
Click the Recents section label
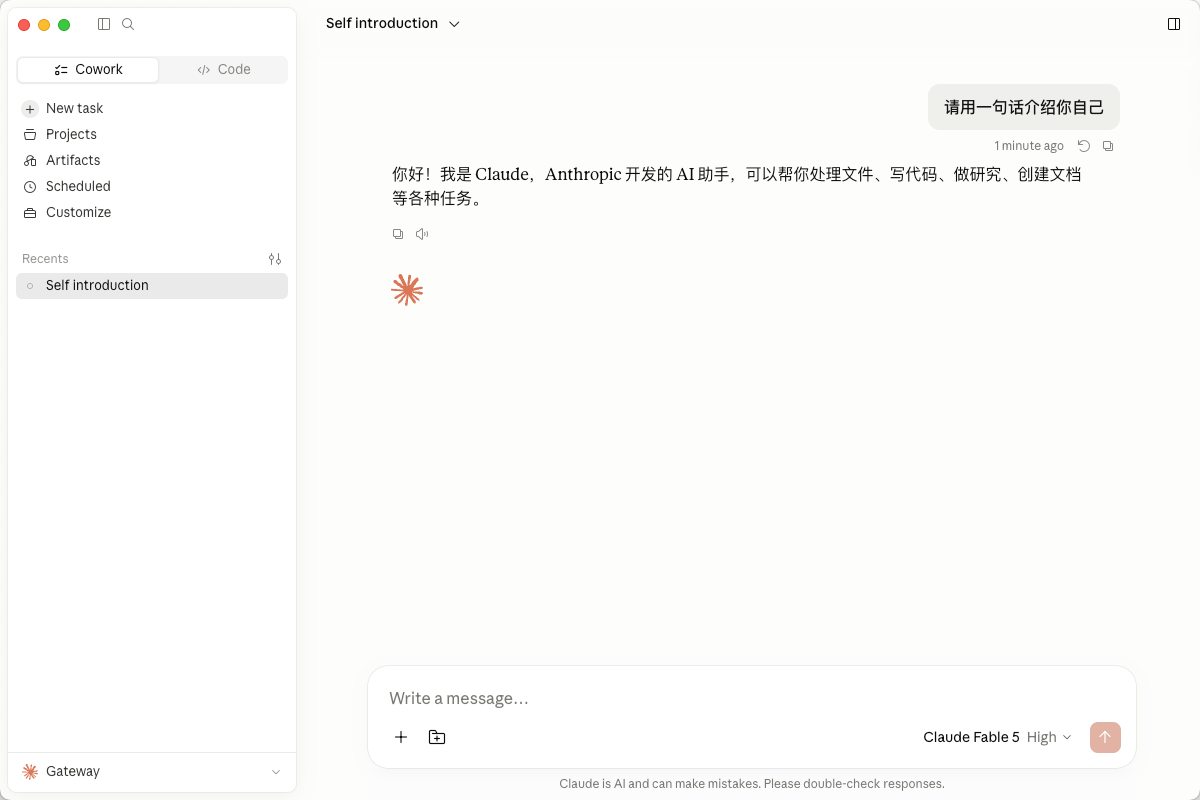pos(45,259)
